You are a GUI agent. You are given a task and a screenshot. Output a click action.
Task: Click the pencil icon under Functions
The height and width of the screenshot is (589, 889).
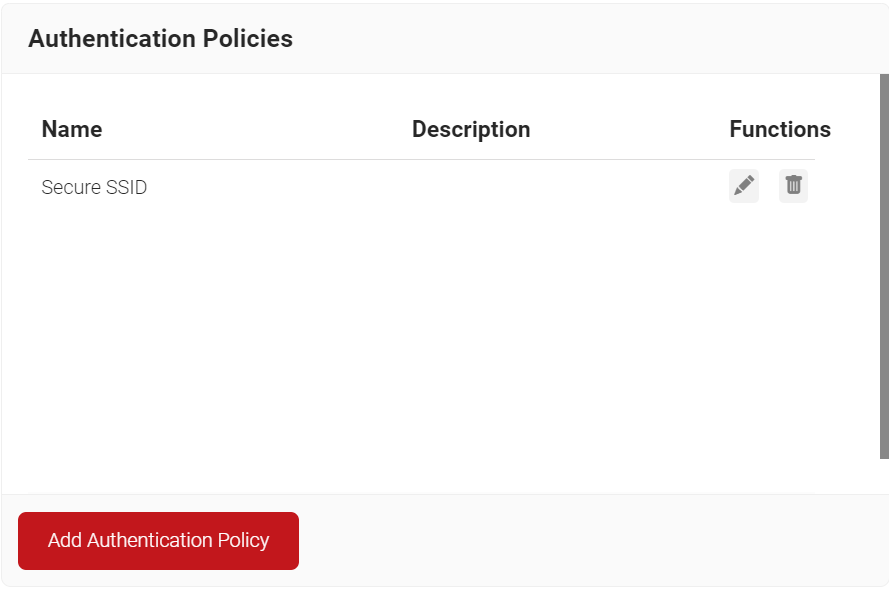[744, 186]
